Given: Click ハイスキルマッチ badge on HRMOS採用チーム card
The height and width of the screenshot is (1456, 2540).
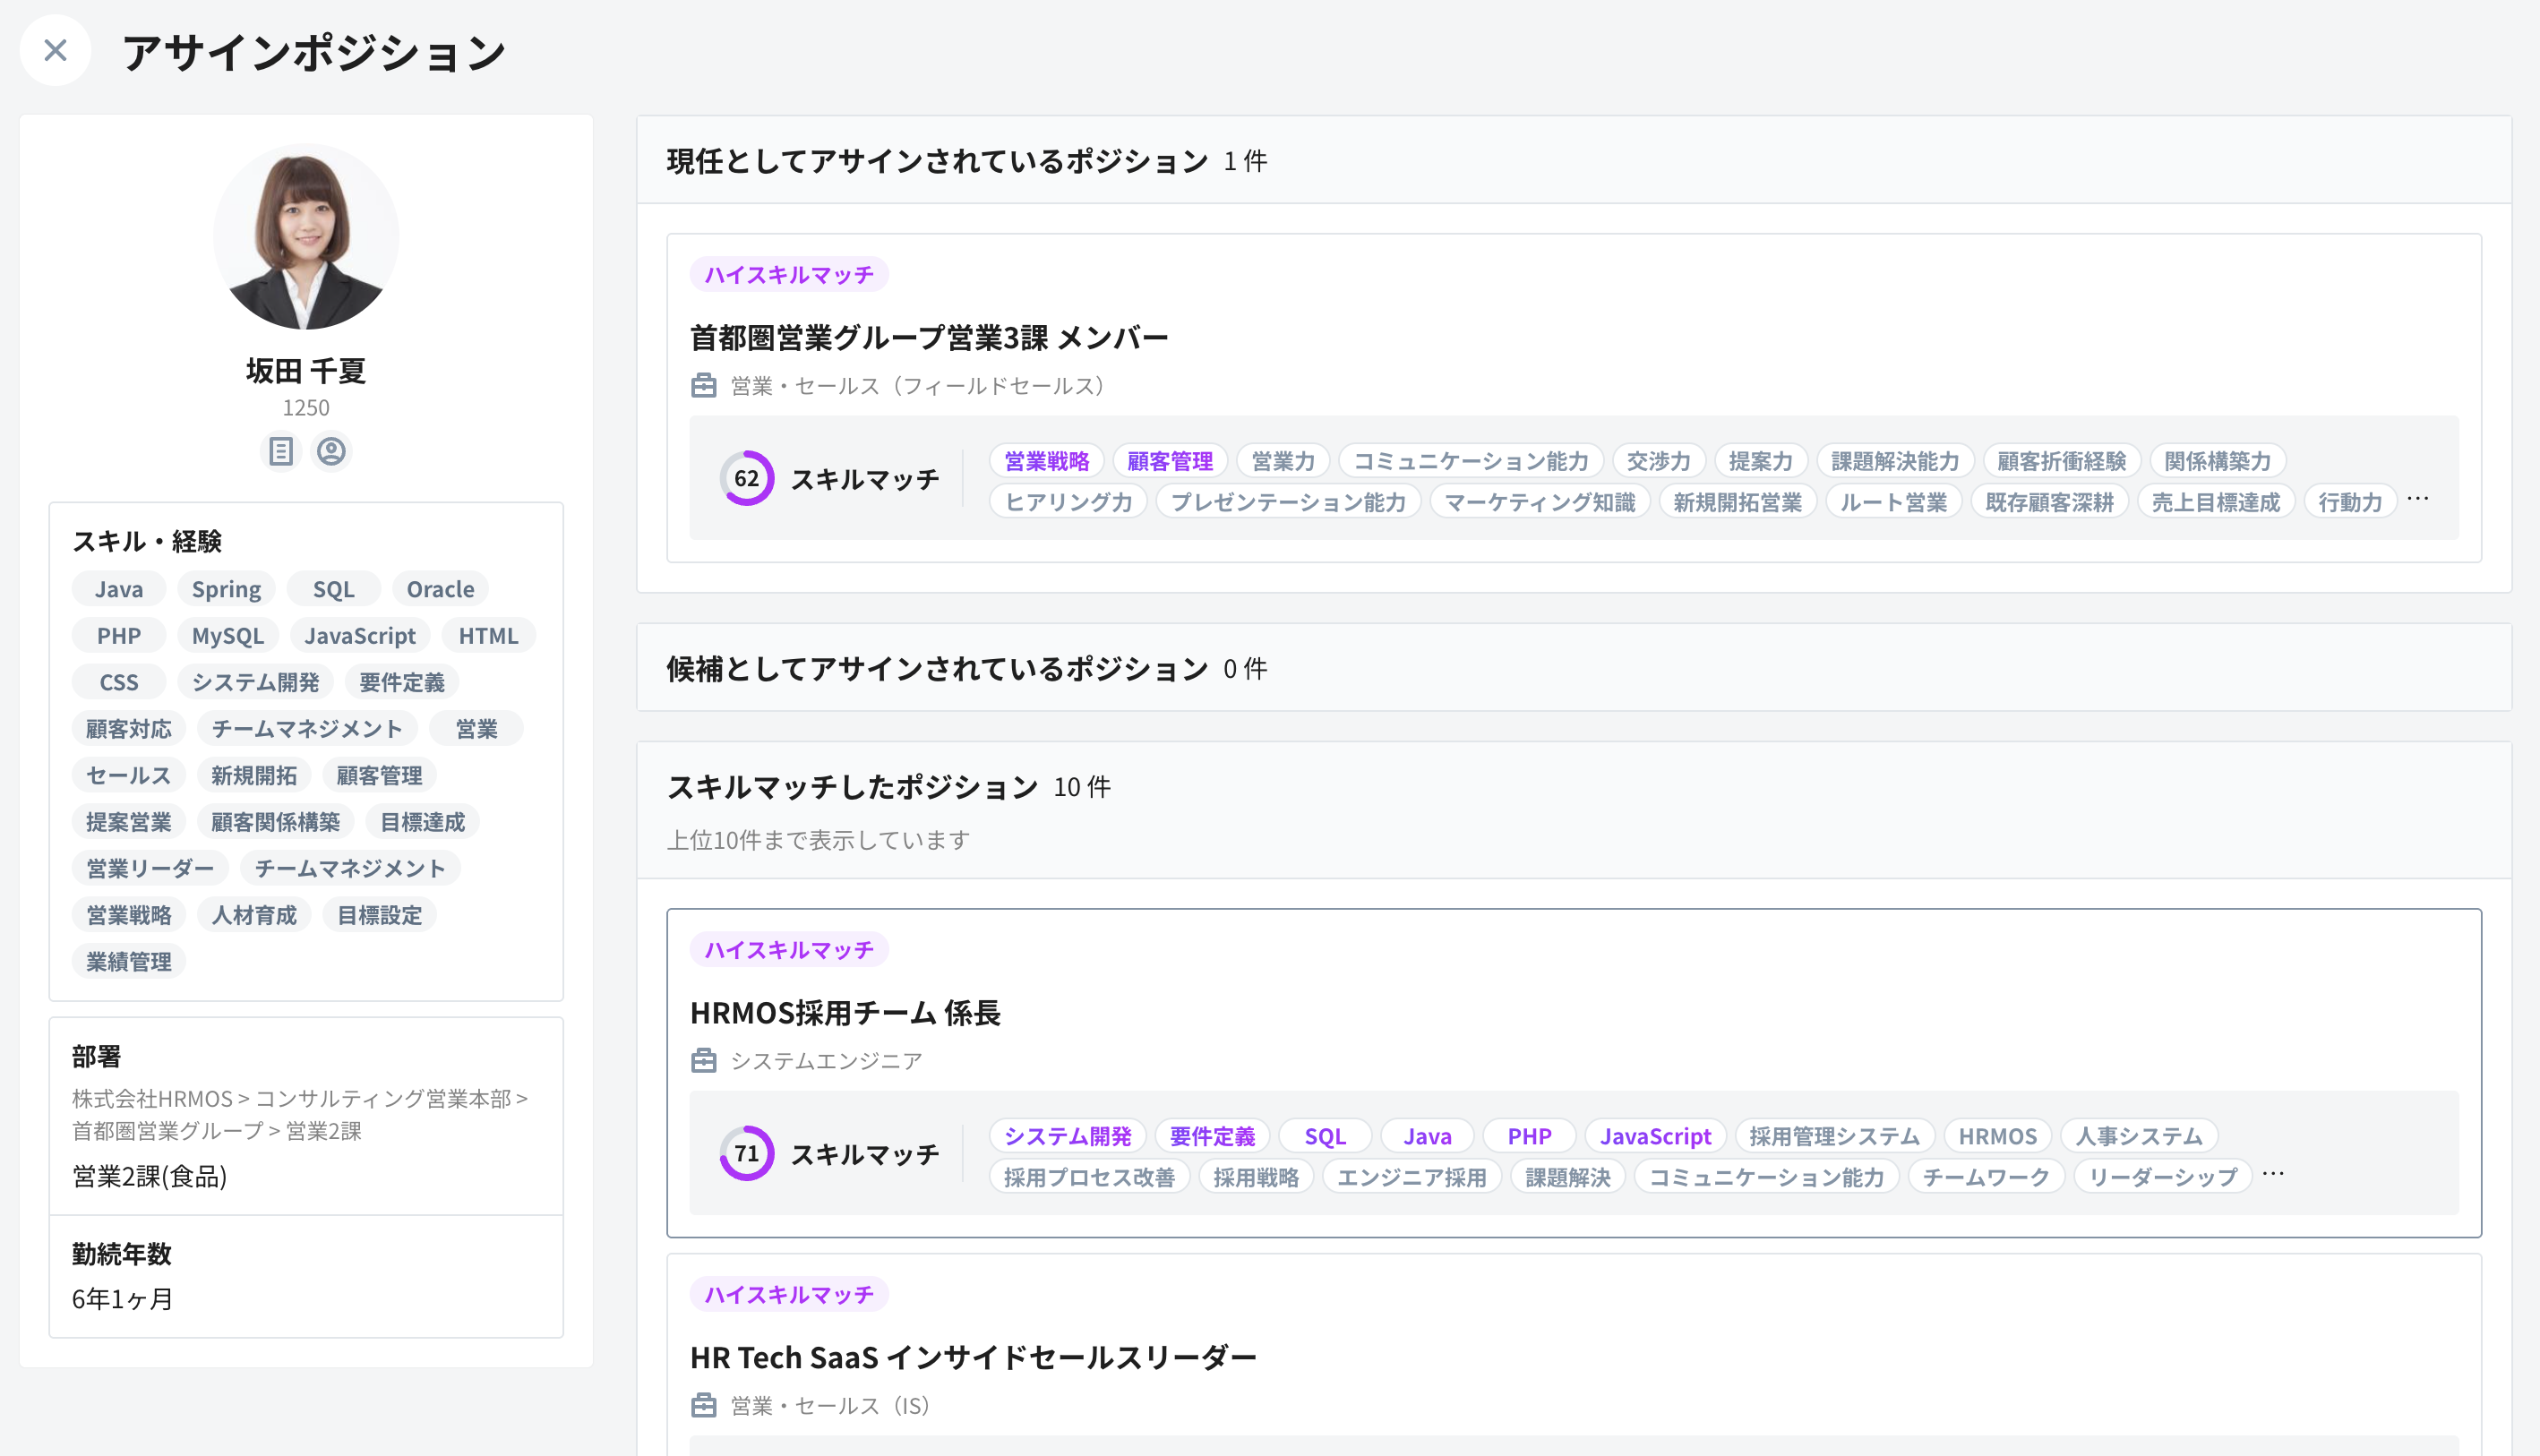Looking at the screenshot, I should point(789,949).
